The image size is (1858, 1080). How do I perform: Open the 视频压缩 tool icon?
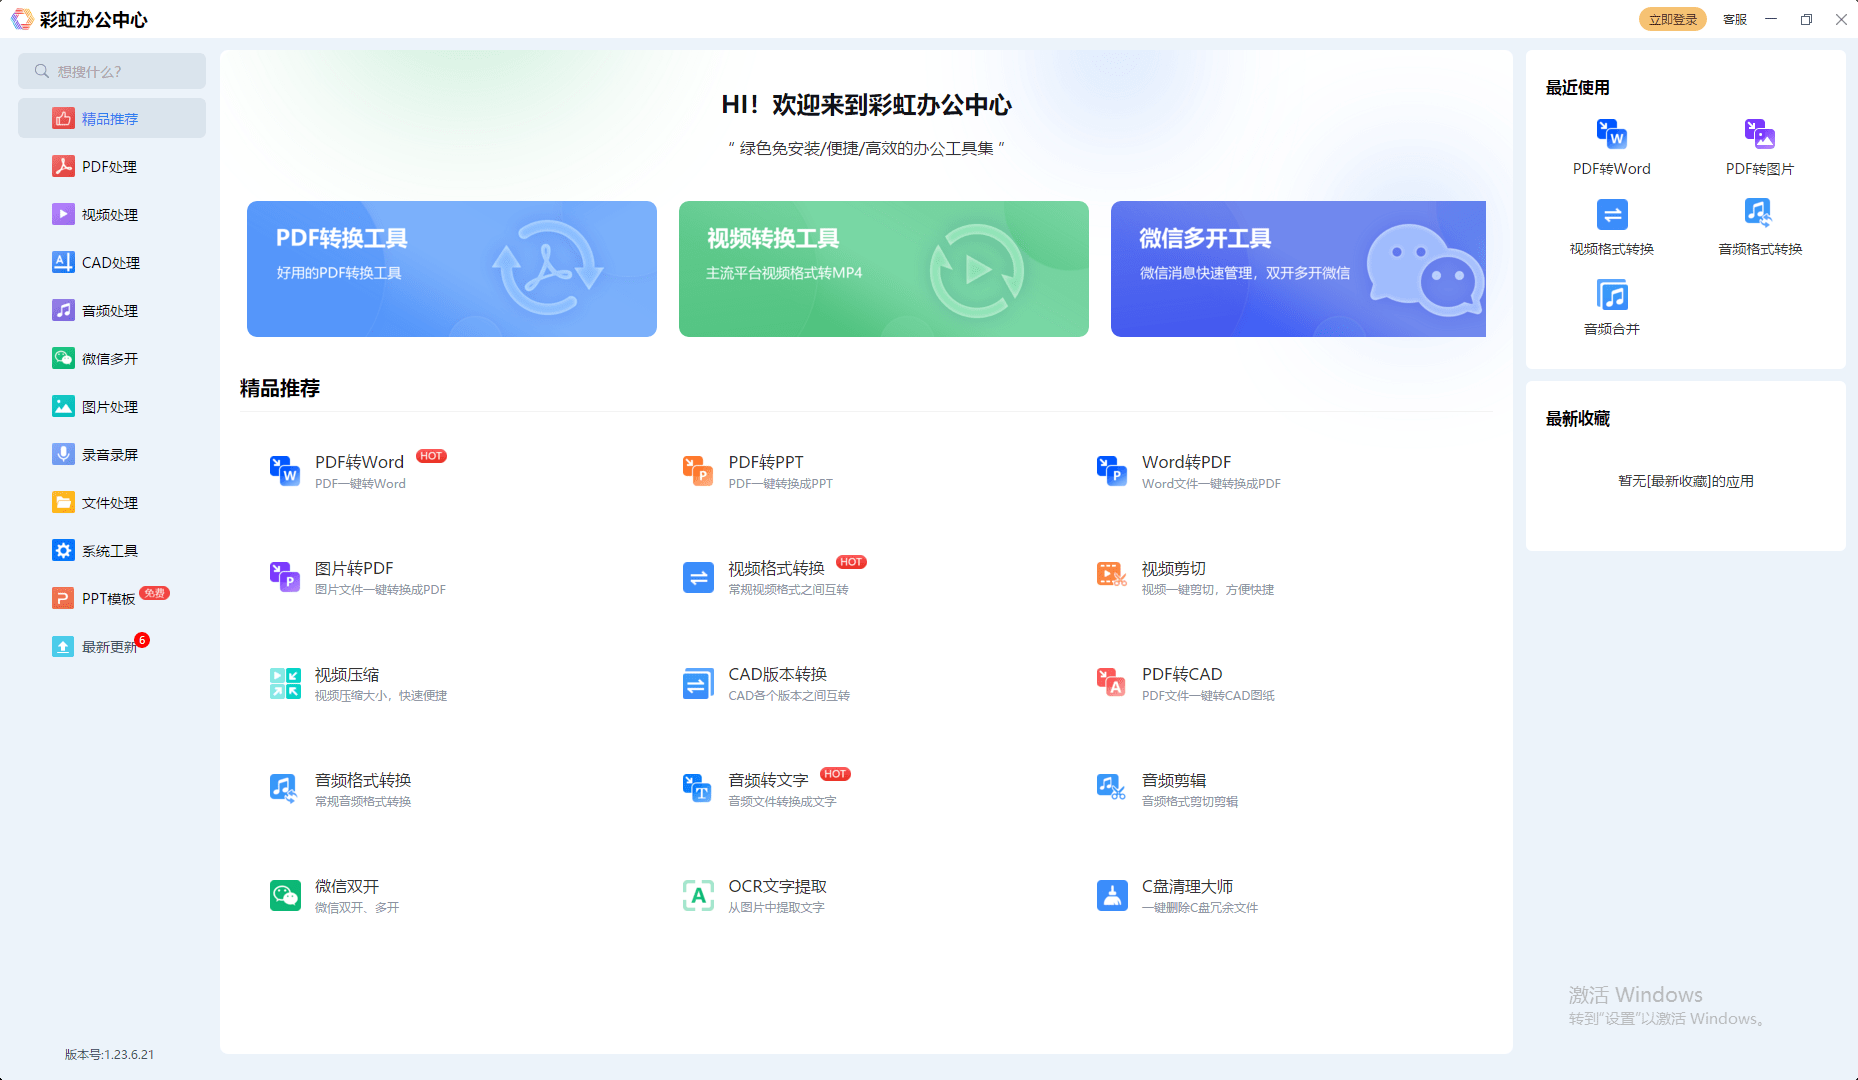[285, 683]
